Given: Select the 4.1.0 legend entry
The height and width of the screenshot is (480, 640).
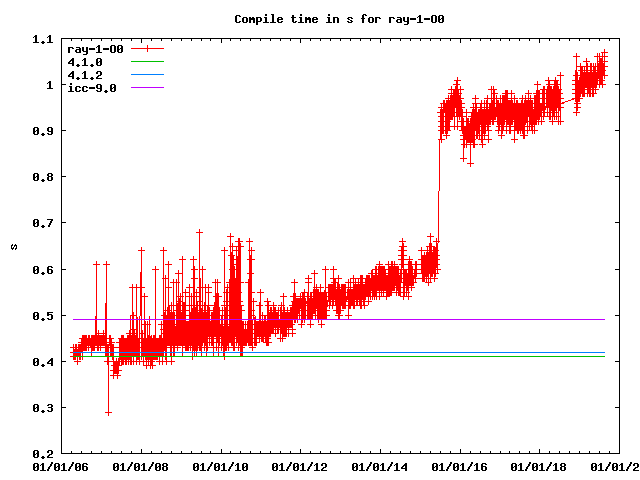Looking at the screenshot, I should click(84, 62).
